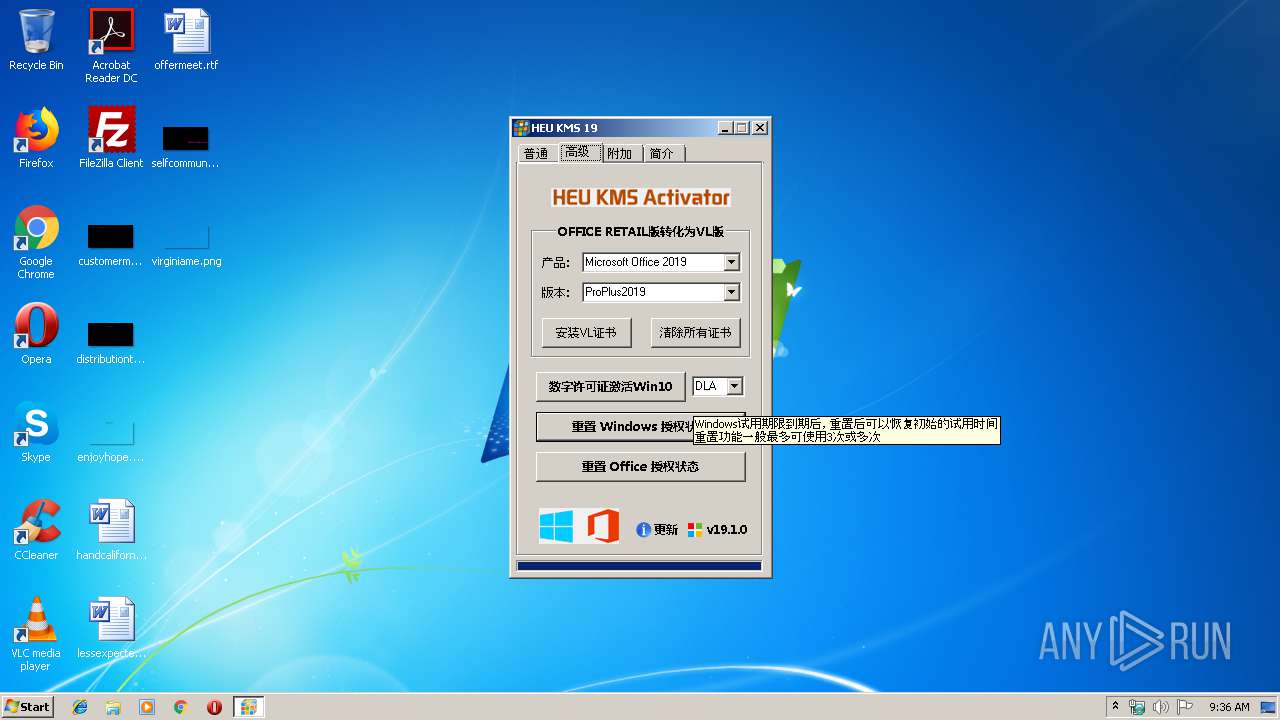The image size is (1280, 720).
Task: Click HEU KMS taskbar button
Action: point(248,707)
